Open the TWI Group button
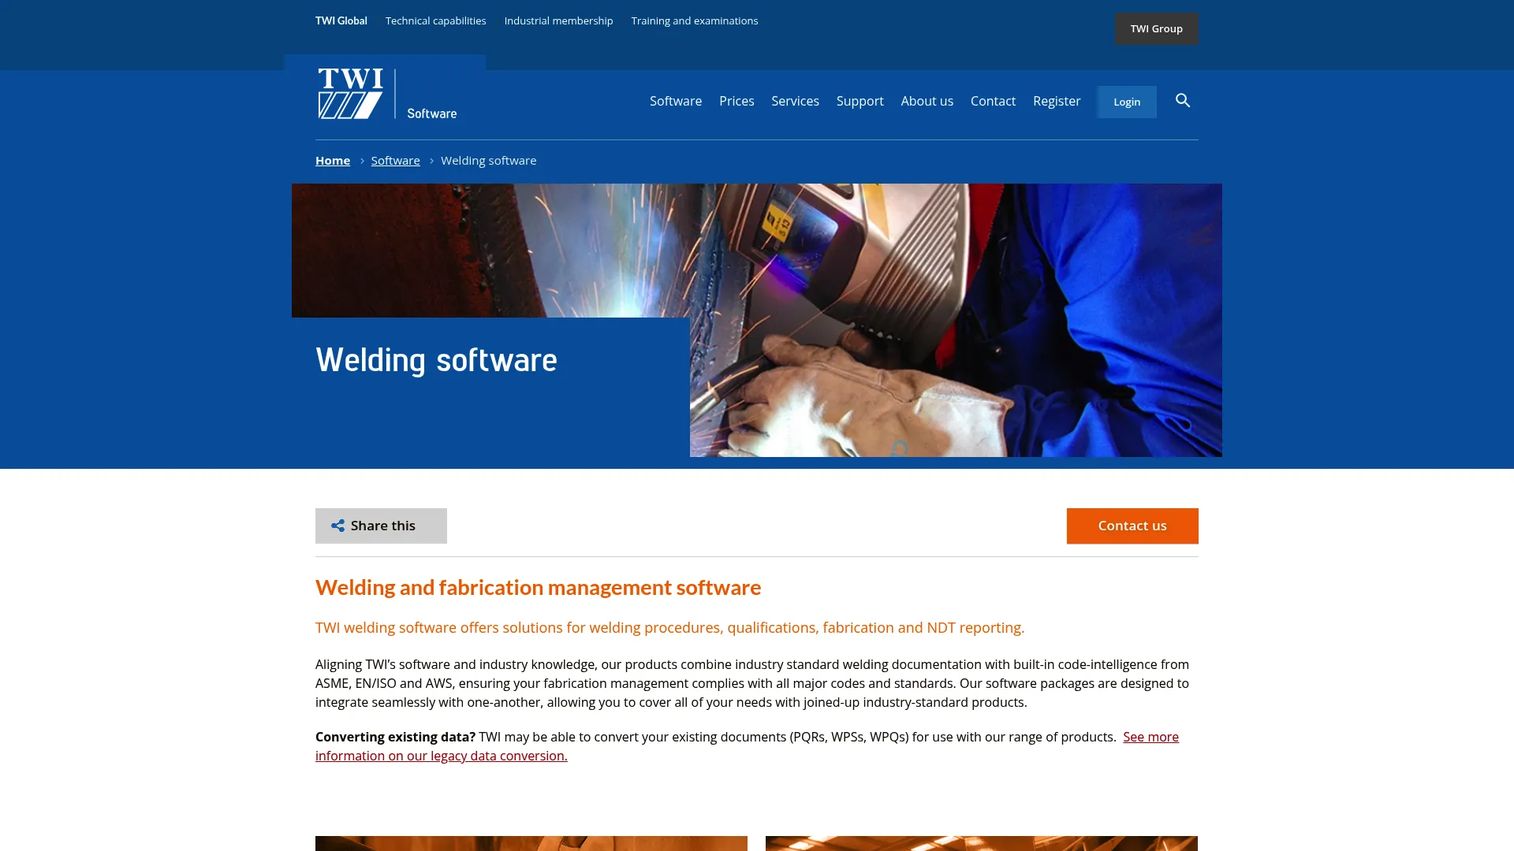Screen dimensions: 1514x851 point(1156,29)
